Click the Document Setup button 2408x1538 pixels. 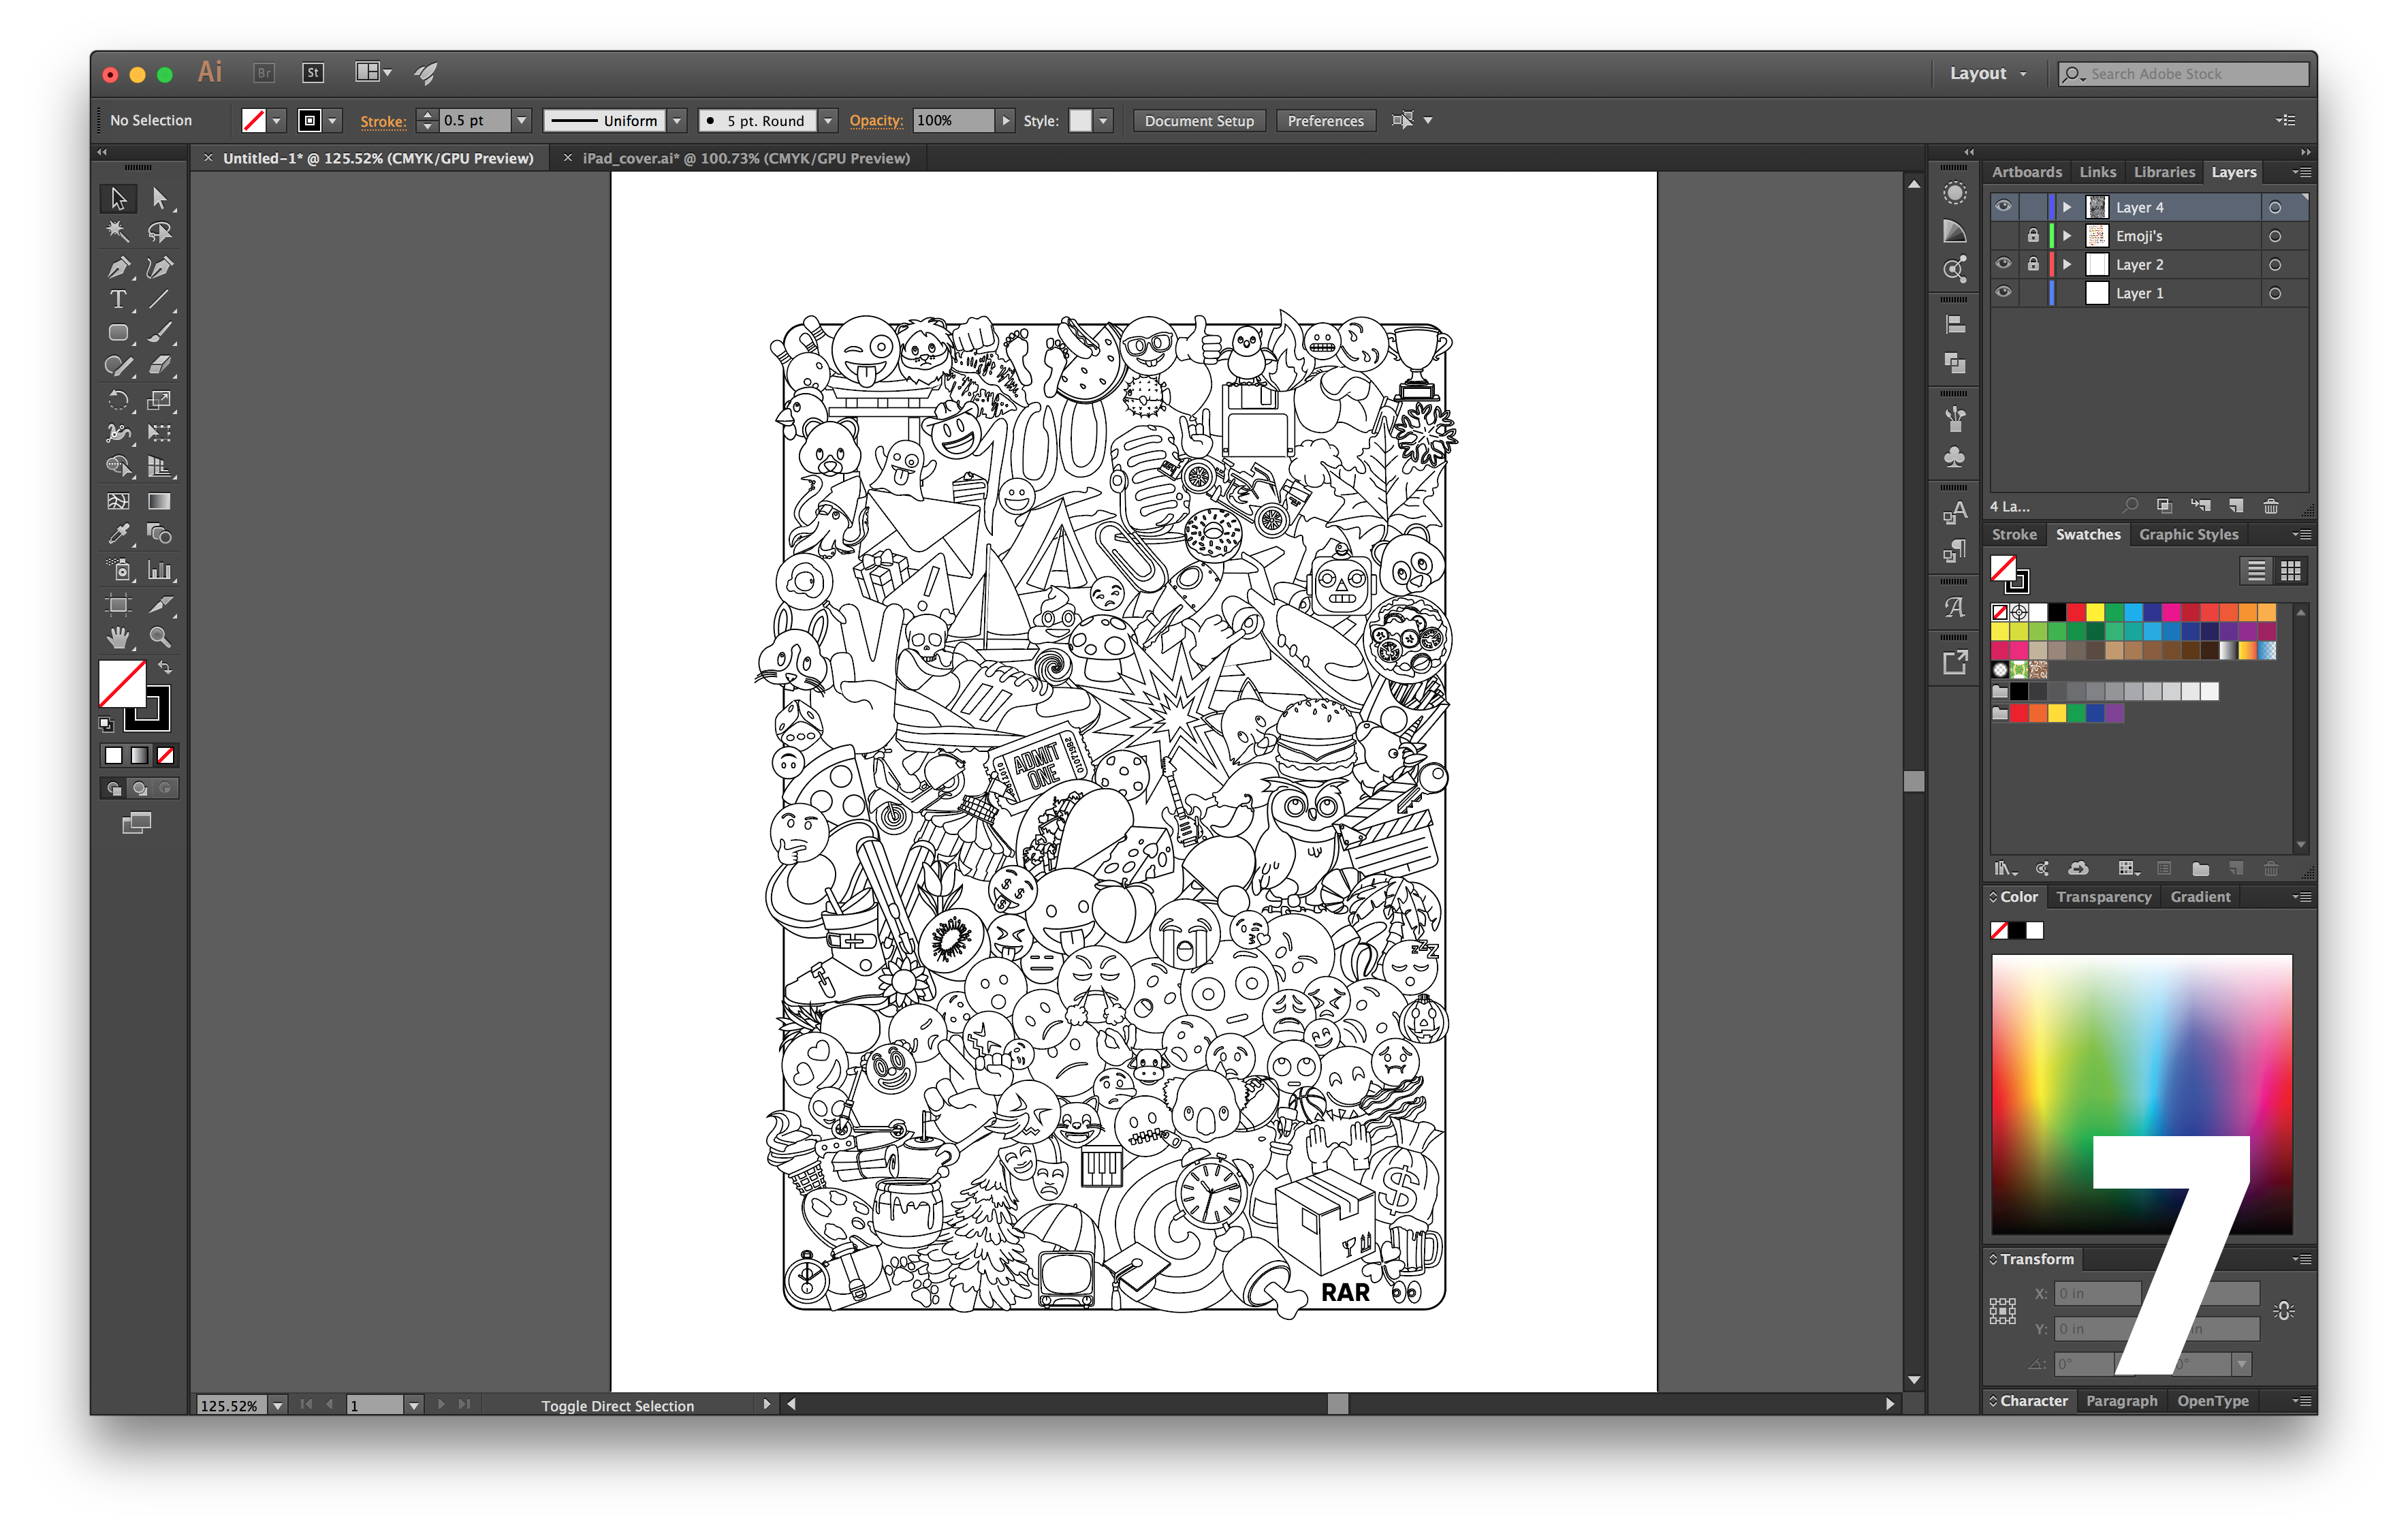click(x=1198, y=121)
